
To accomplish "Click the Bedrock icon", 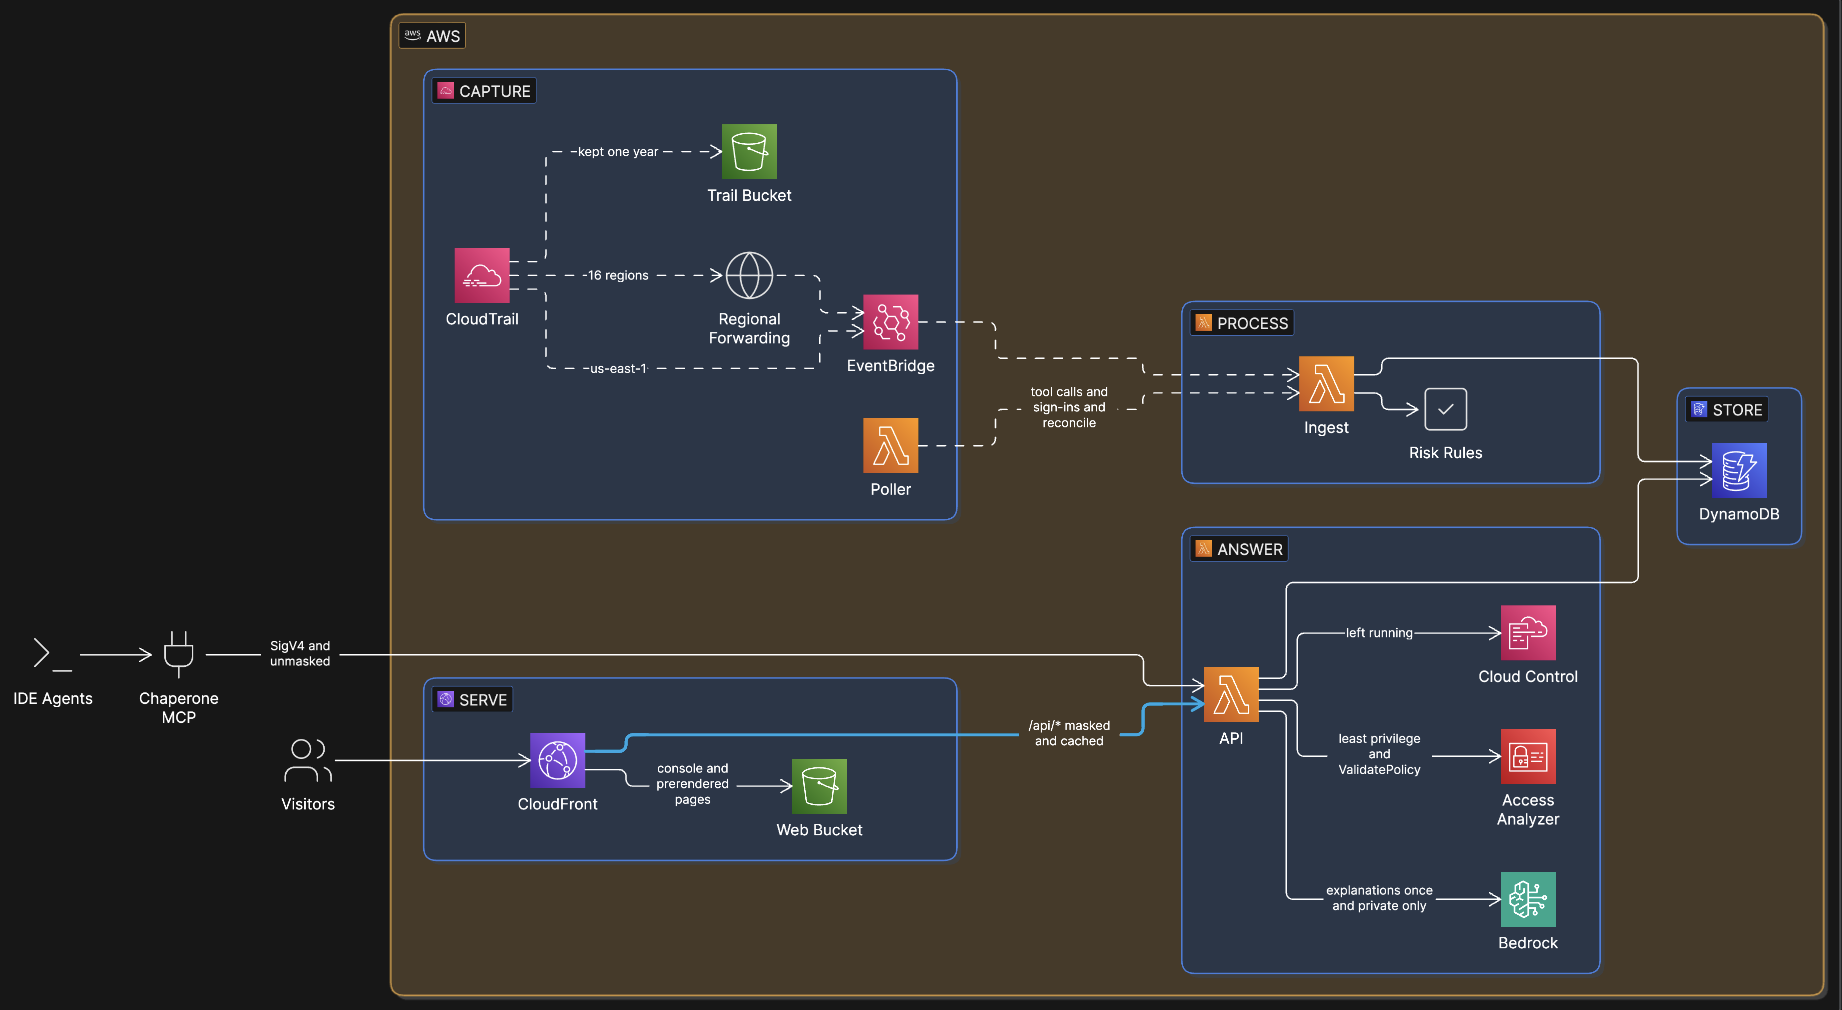I will coord(1528,899).
